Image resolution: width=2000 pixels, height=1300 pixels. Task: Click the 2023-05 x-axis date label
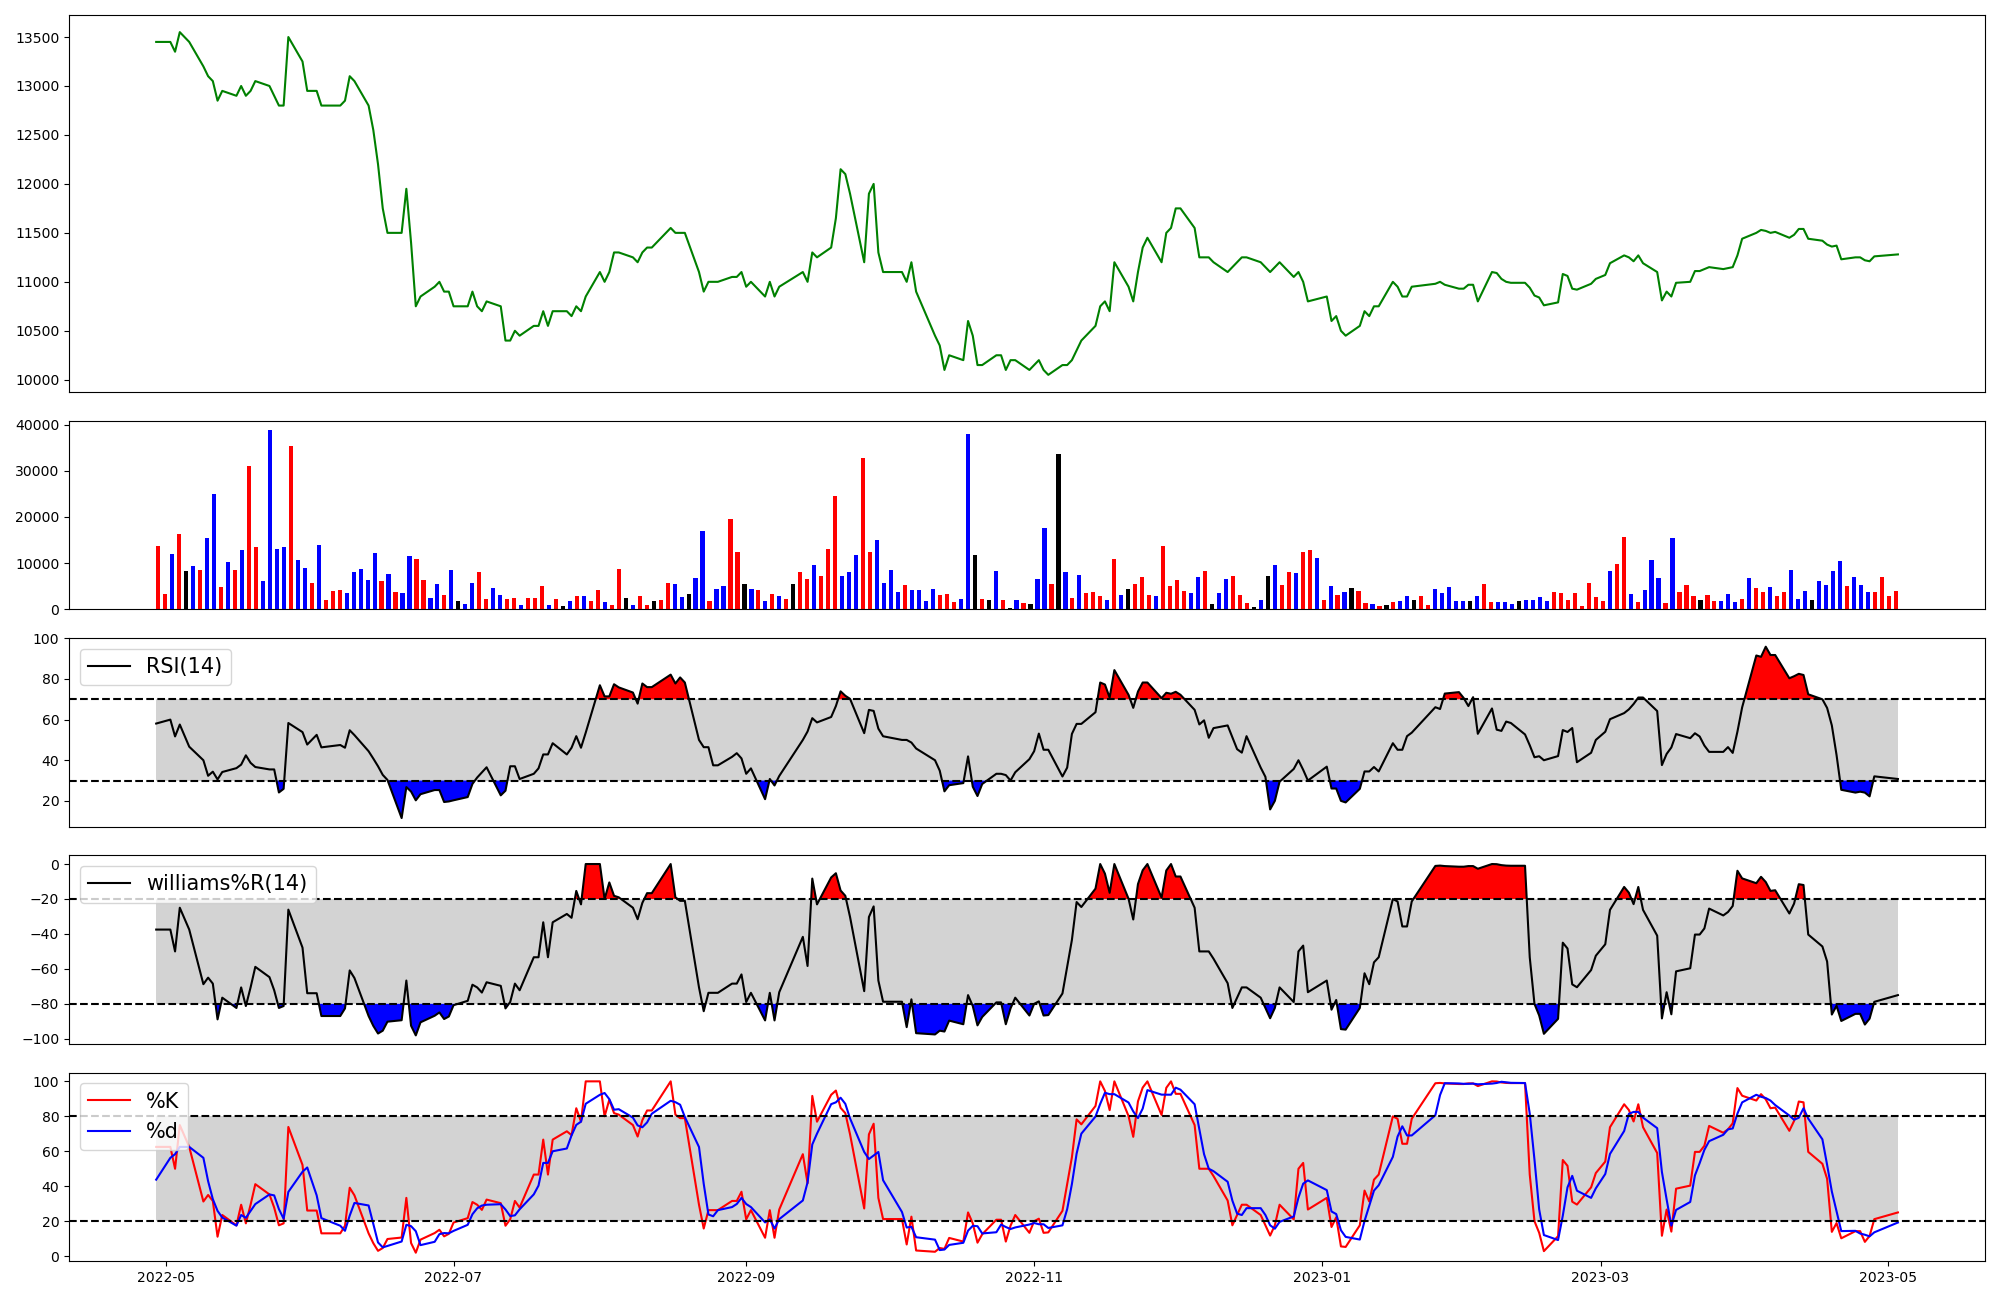(x=1888, y=1277)
